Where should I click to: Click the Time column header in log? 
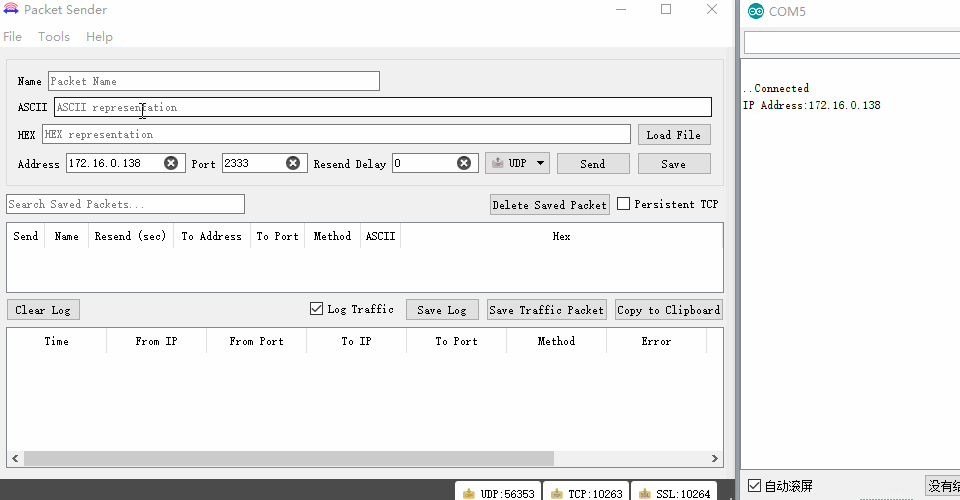click(56, 341)
